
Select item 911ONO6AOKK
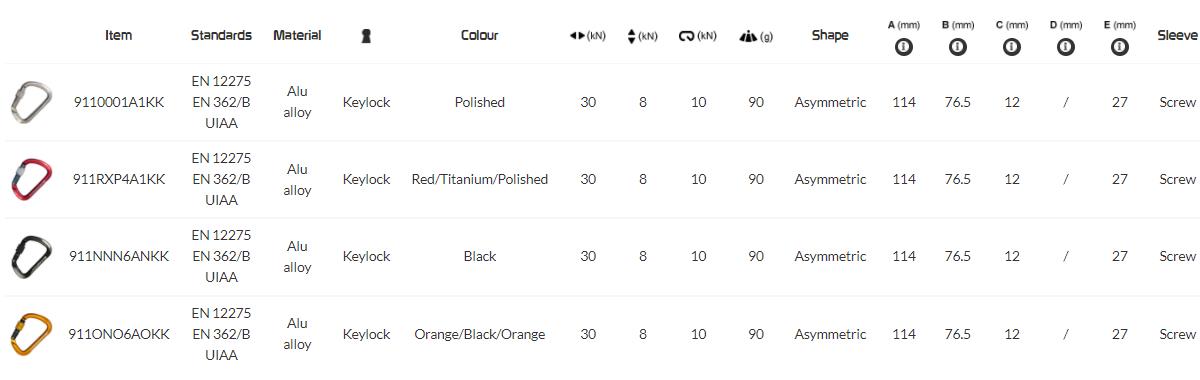pos(119,334)
